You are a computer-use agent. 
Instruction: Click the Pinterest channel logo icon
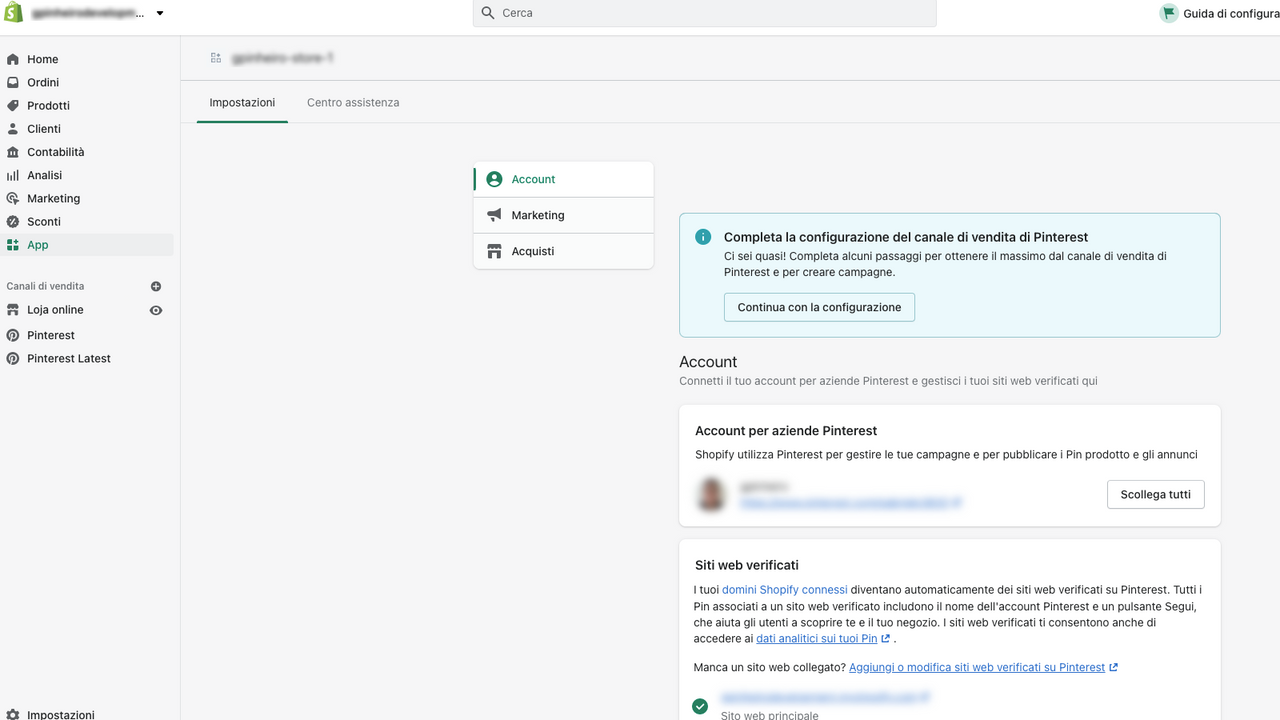(x=13, y=335)
